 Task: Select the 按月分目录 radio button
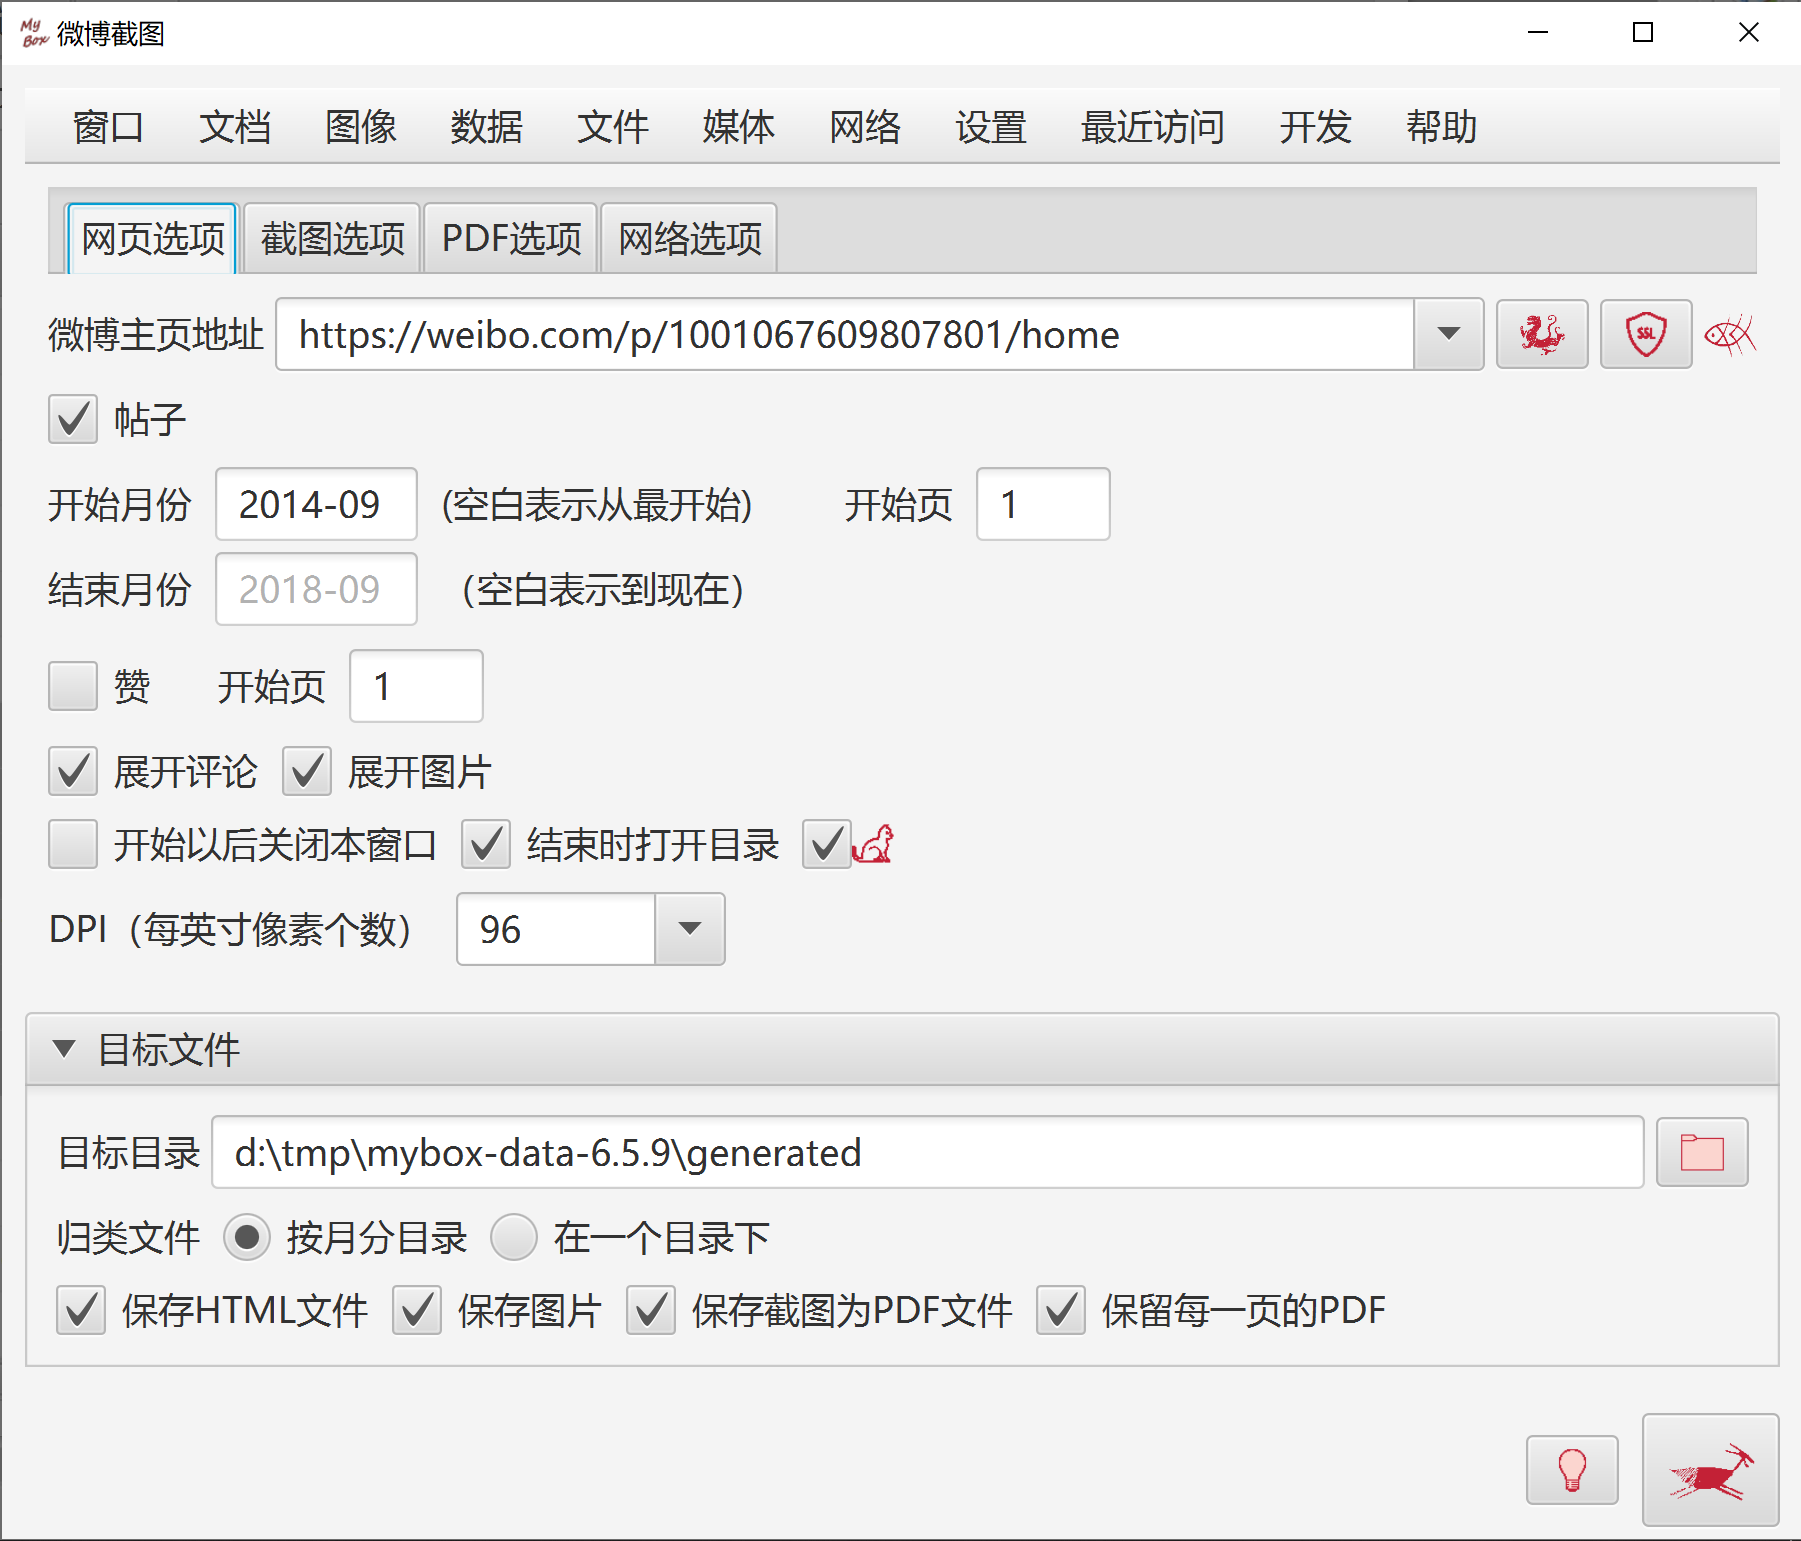click(x=247, y=1237)
